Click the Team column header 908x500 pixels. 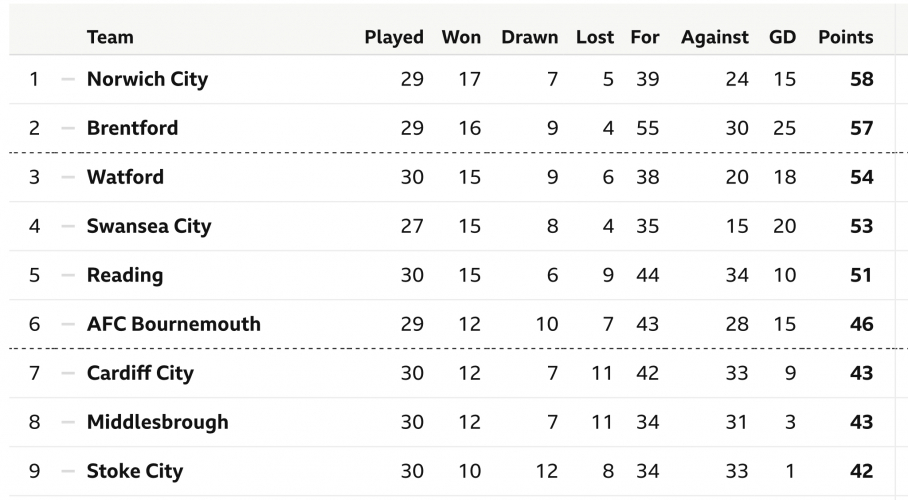(110, 37)
